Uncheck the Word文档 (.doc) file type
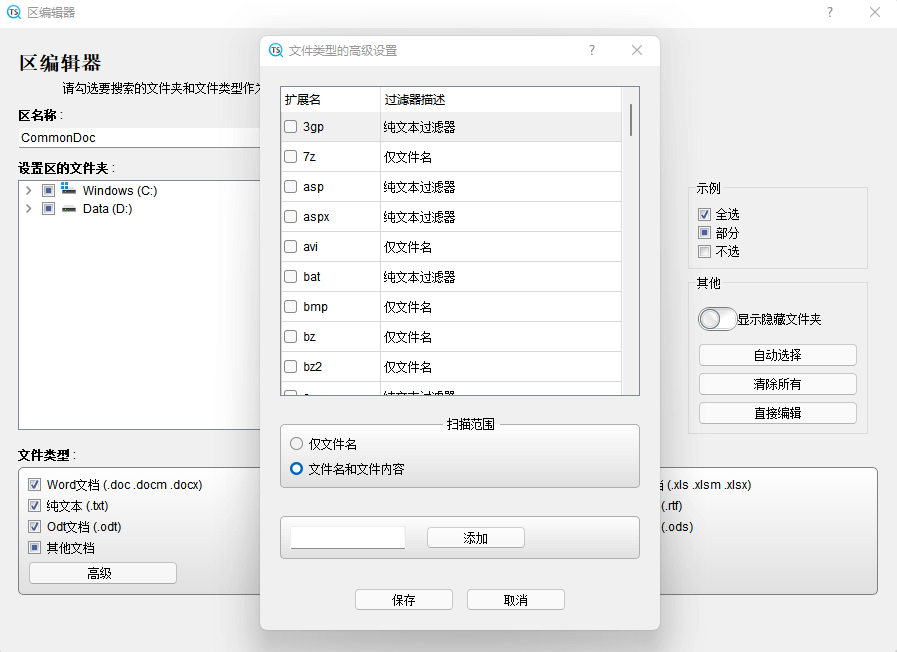This screenshot has height=652, width=897. pos(35,484)
